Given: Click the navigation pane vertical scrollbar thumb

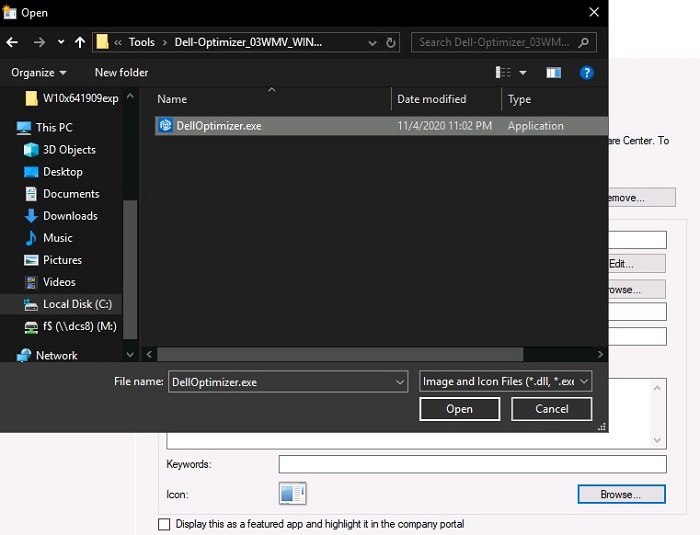Looking at the screenshot, I should pos(130,269).
